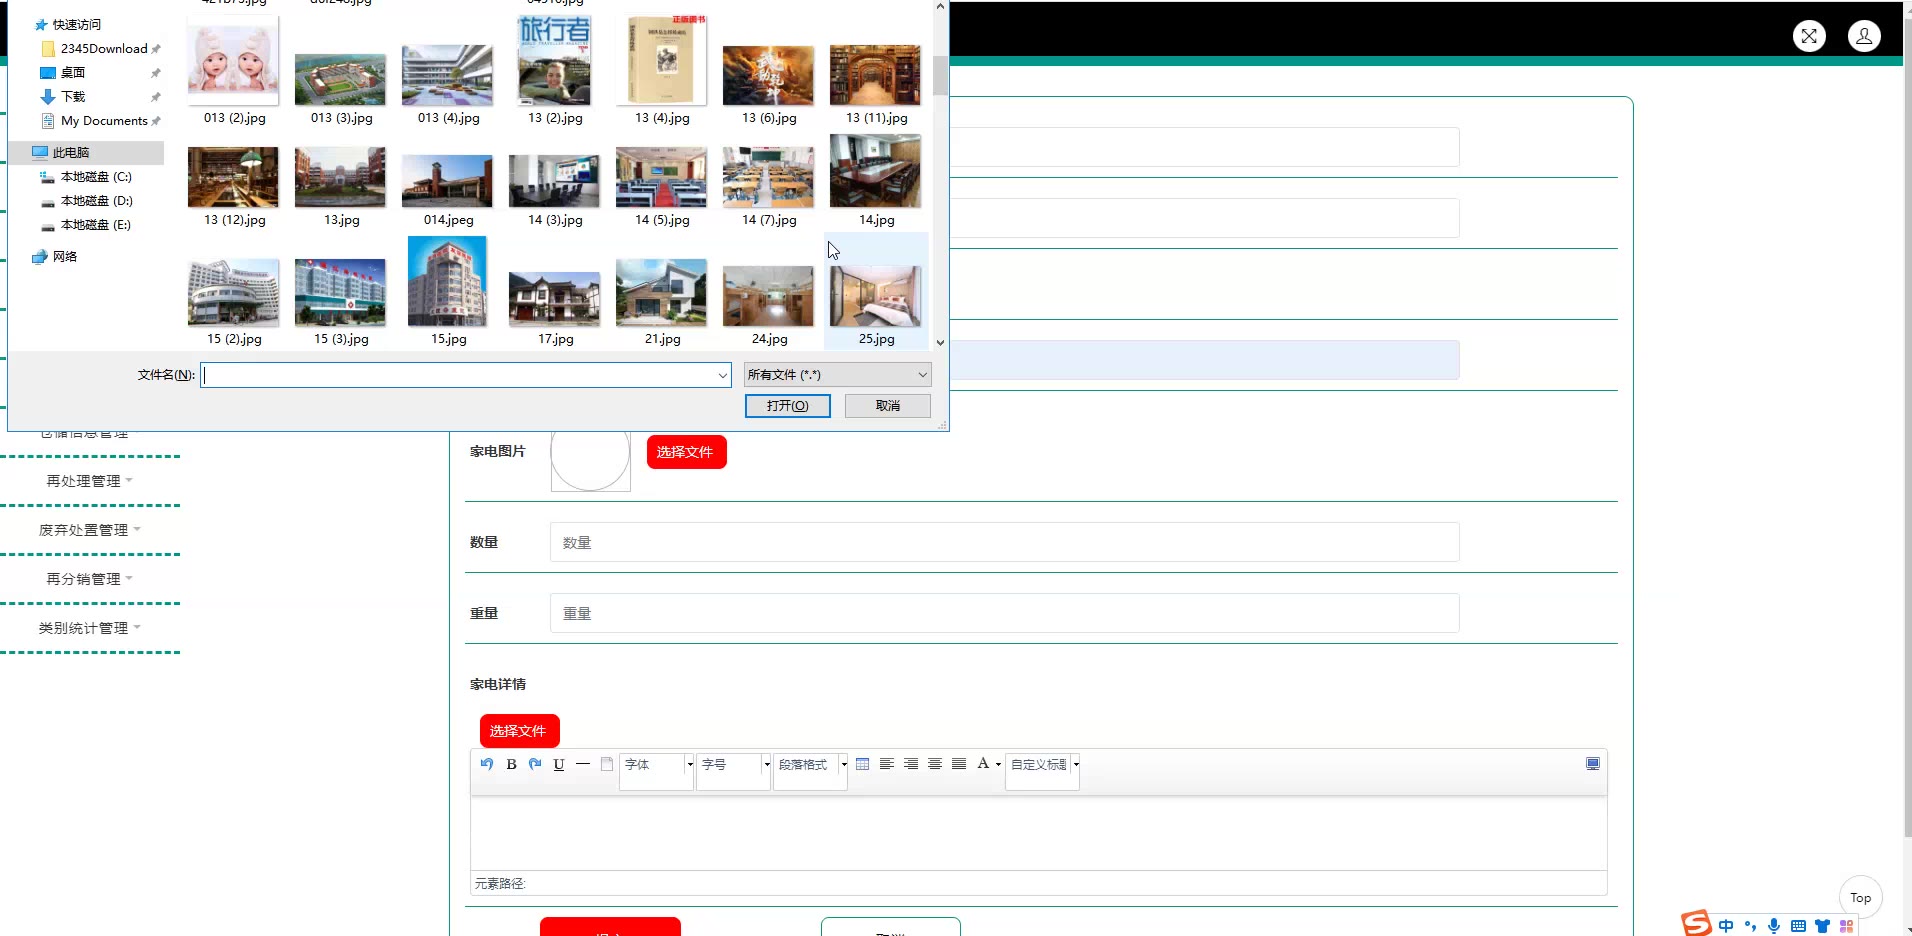Toggle Sogou punctuation mode
The image size is (1912, 936).
tap(1750, 926)
